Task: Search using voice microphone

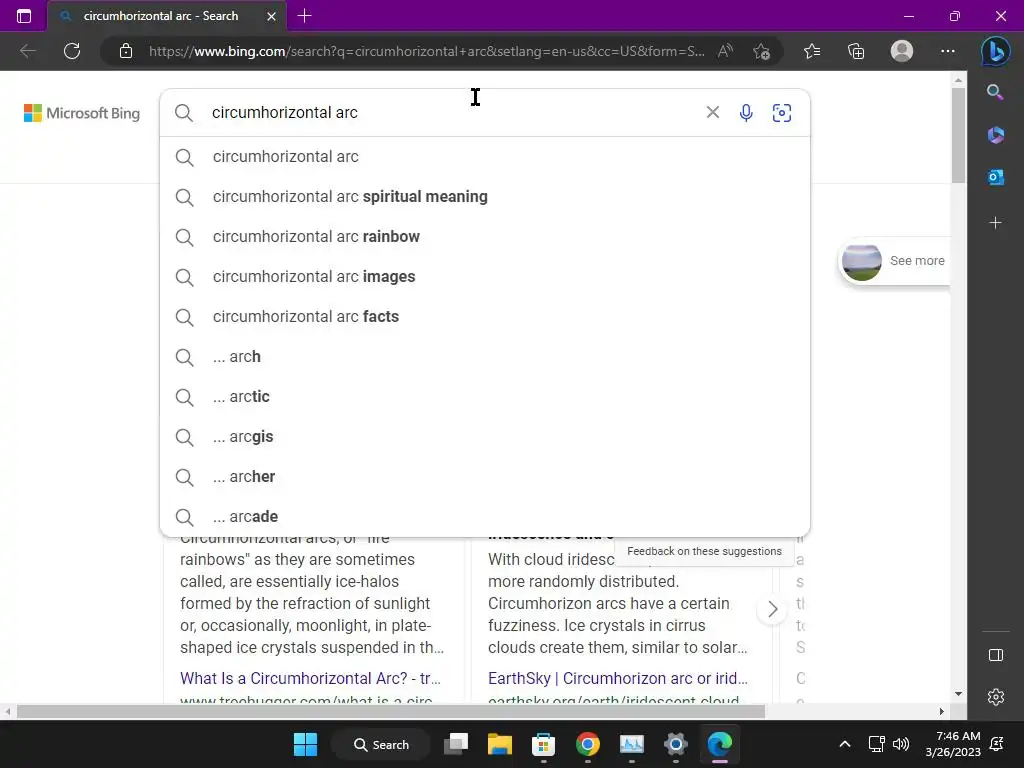Action: [746, 113]
